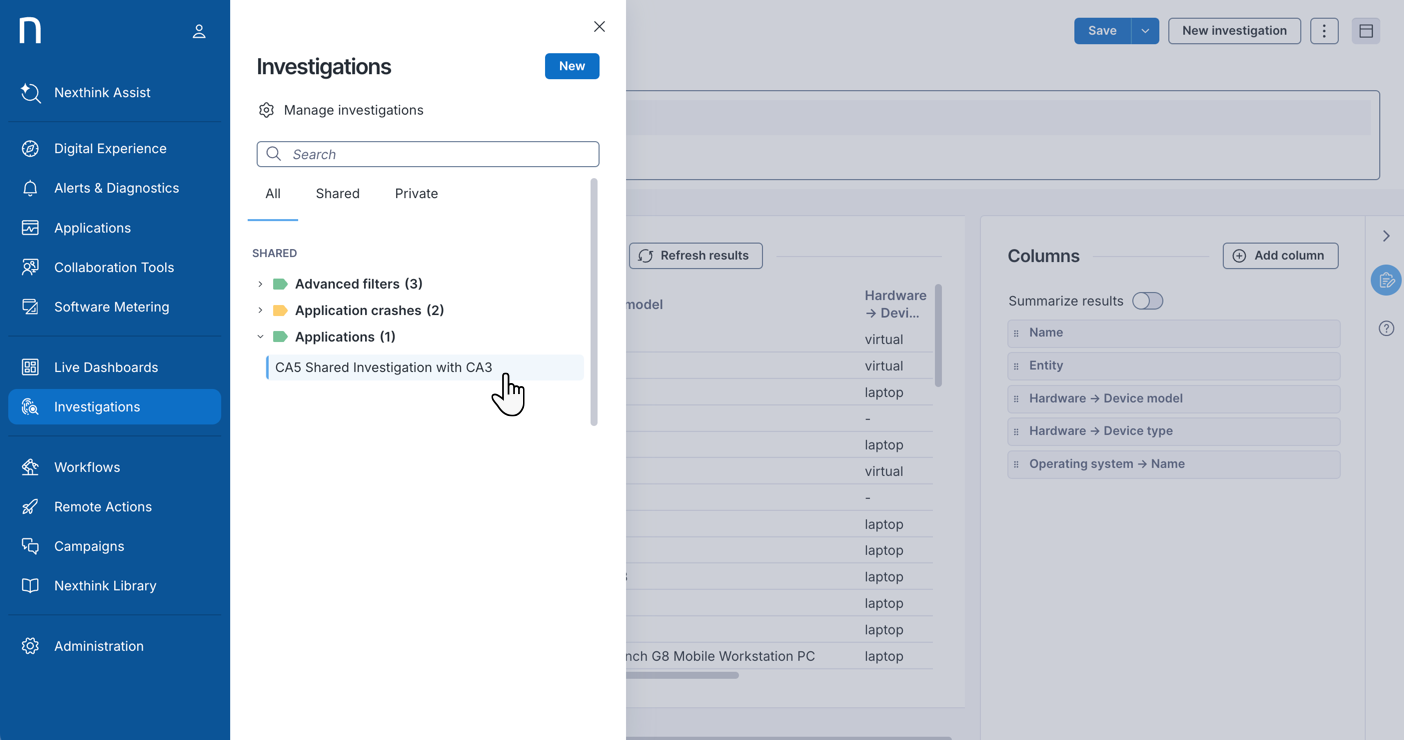Image resolution: width=1404 pixels, height=740 pixels.
Task: Open Manage investigations gear
Action: (x=266, y=110)
